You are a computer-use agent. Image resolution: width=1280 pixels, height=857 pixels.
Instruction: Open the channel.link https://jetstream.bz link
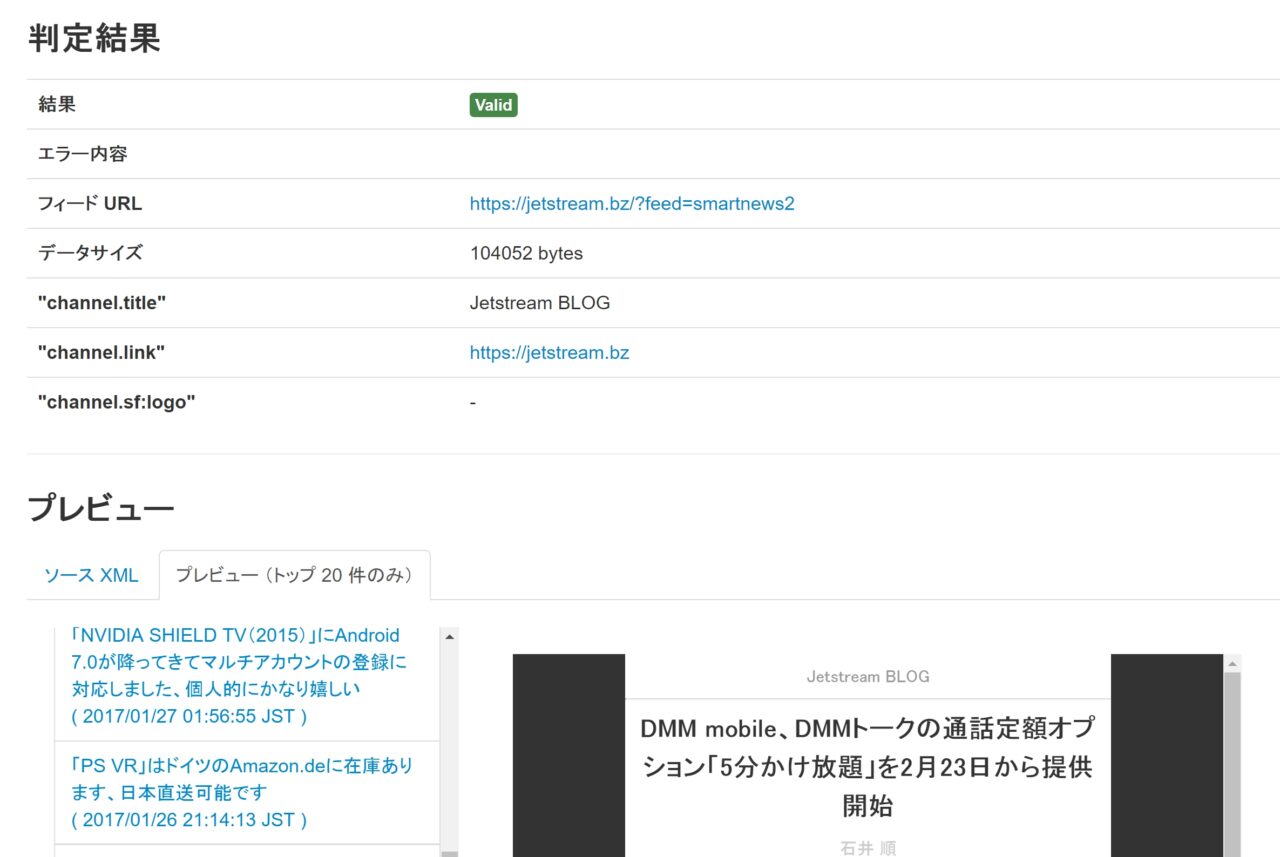tap(549, 353)
